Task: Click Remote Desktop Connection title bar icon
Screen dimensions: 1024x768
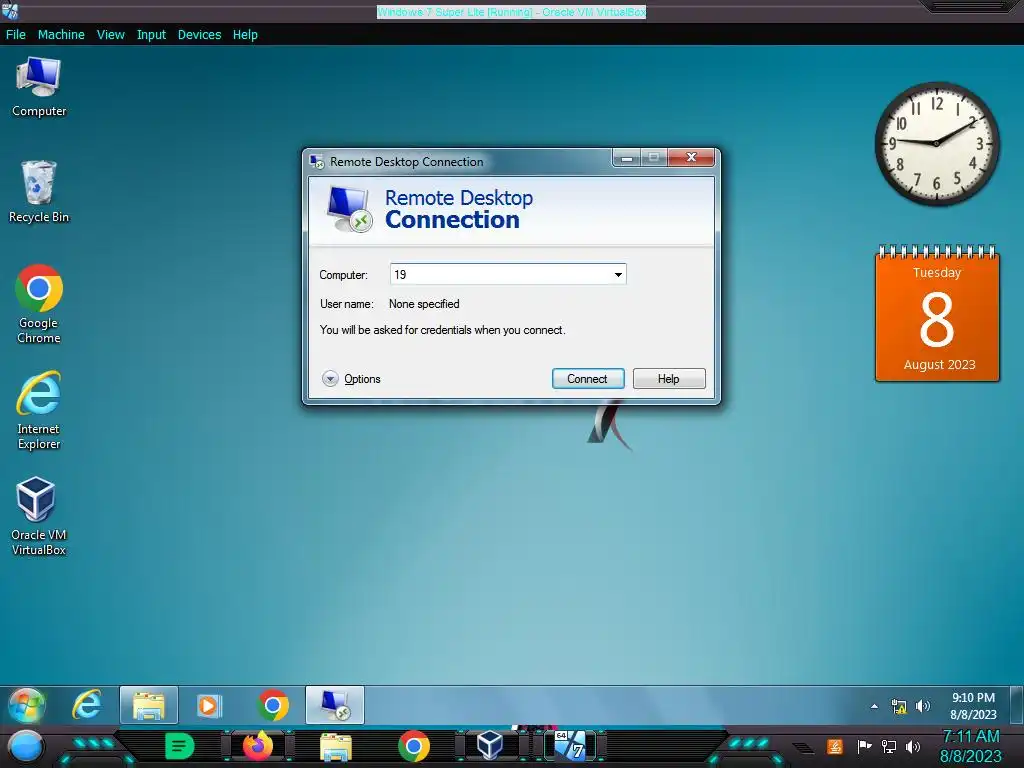Action: (317, 161)
